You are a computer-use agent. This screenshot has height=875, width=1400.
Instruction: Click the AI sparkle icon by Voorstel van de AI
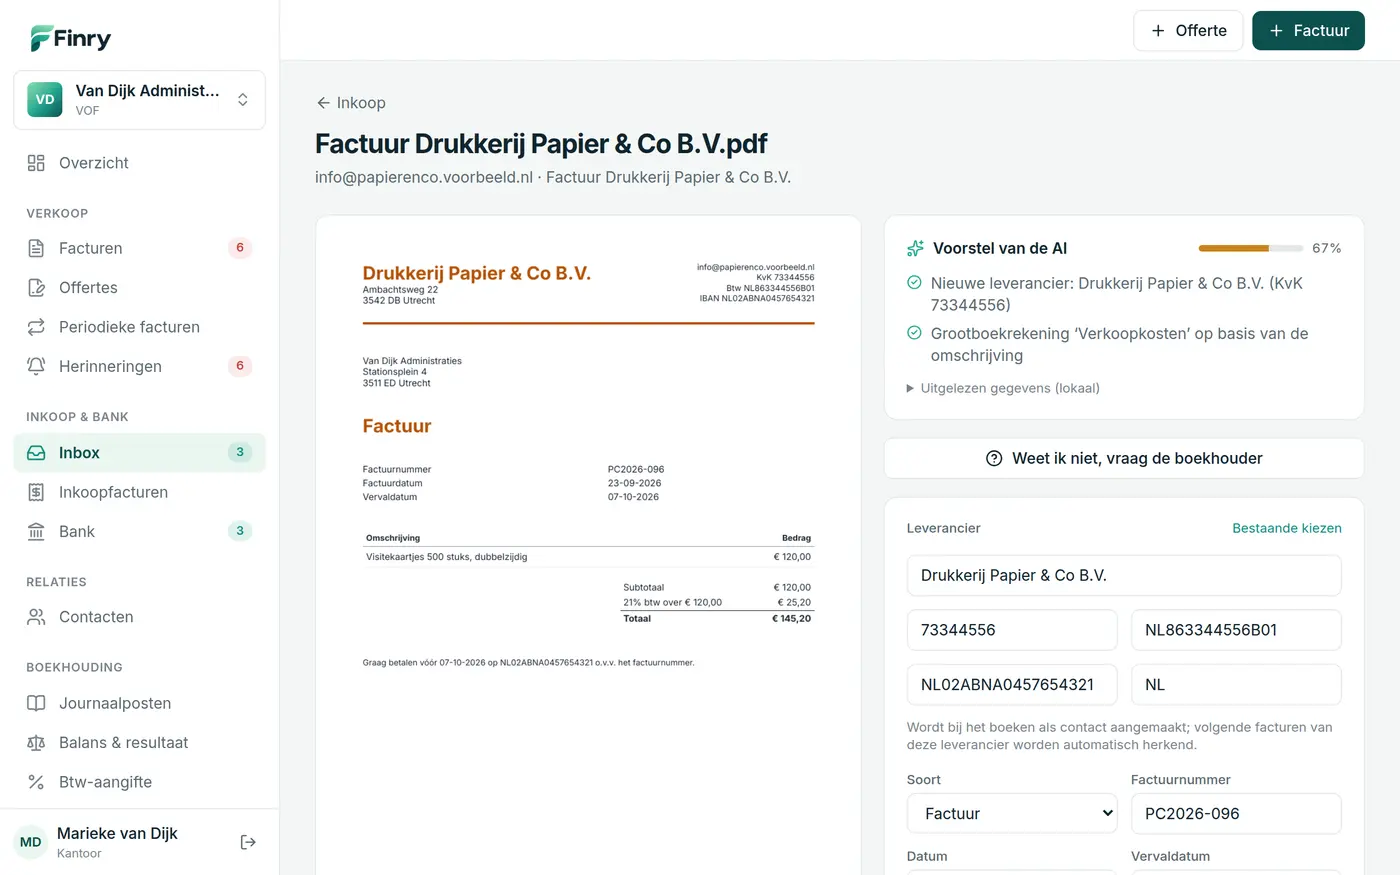pyautogui.click(x=915, y=248)
